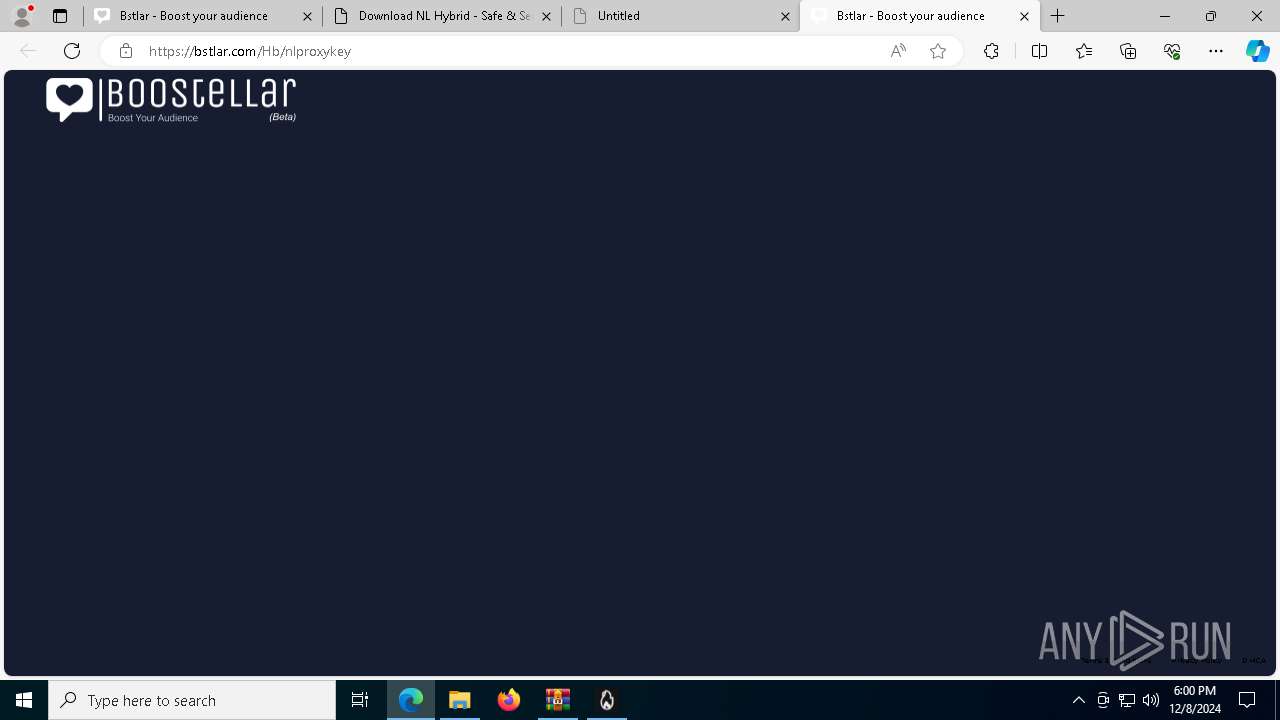Viewport: 1280px width, 720px height.
Task: Open Collections panel
Action: pyautogui.click(x=1128, y=51)
